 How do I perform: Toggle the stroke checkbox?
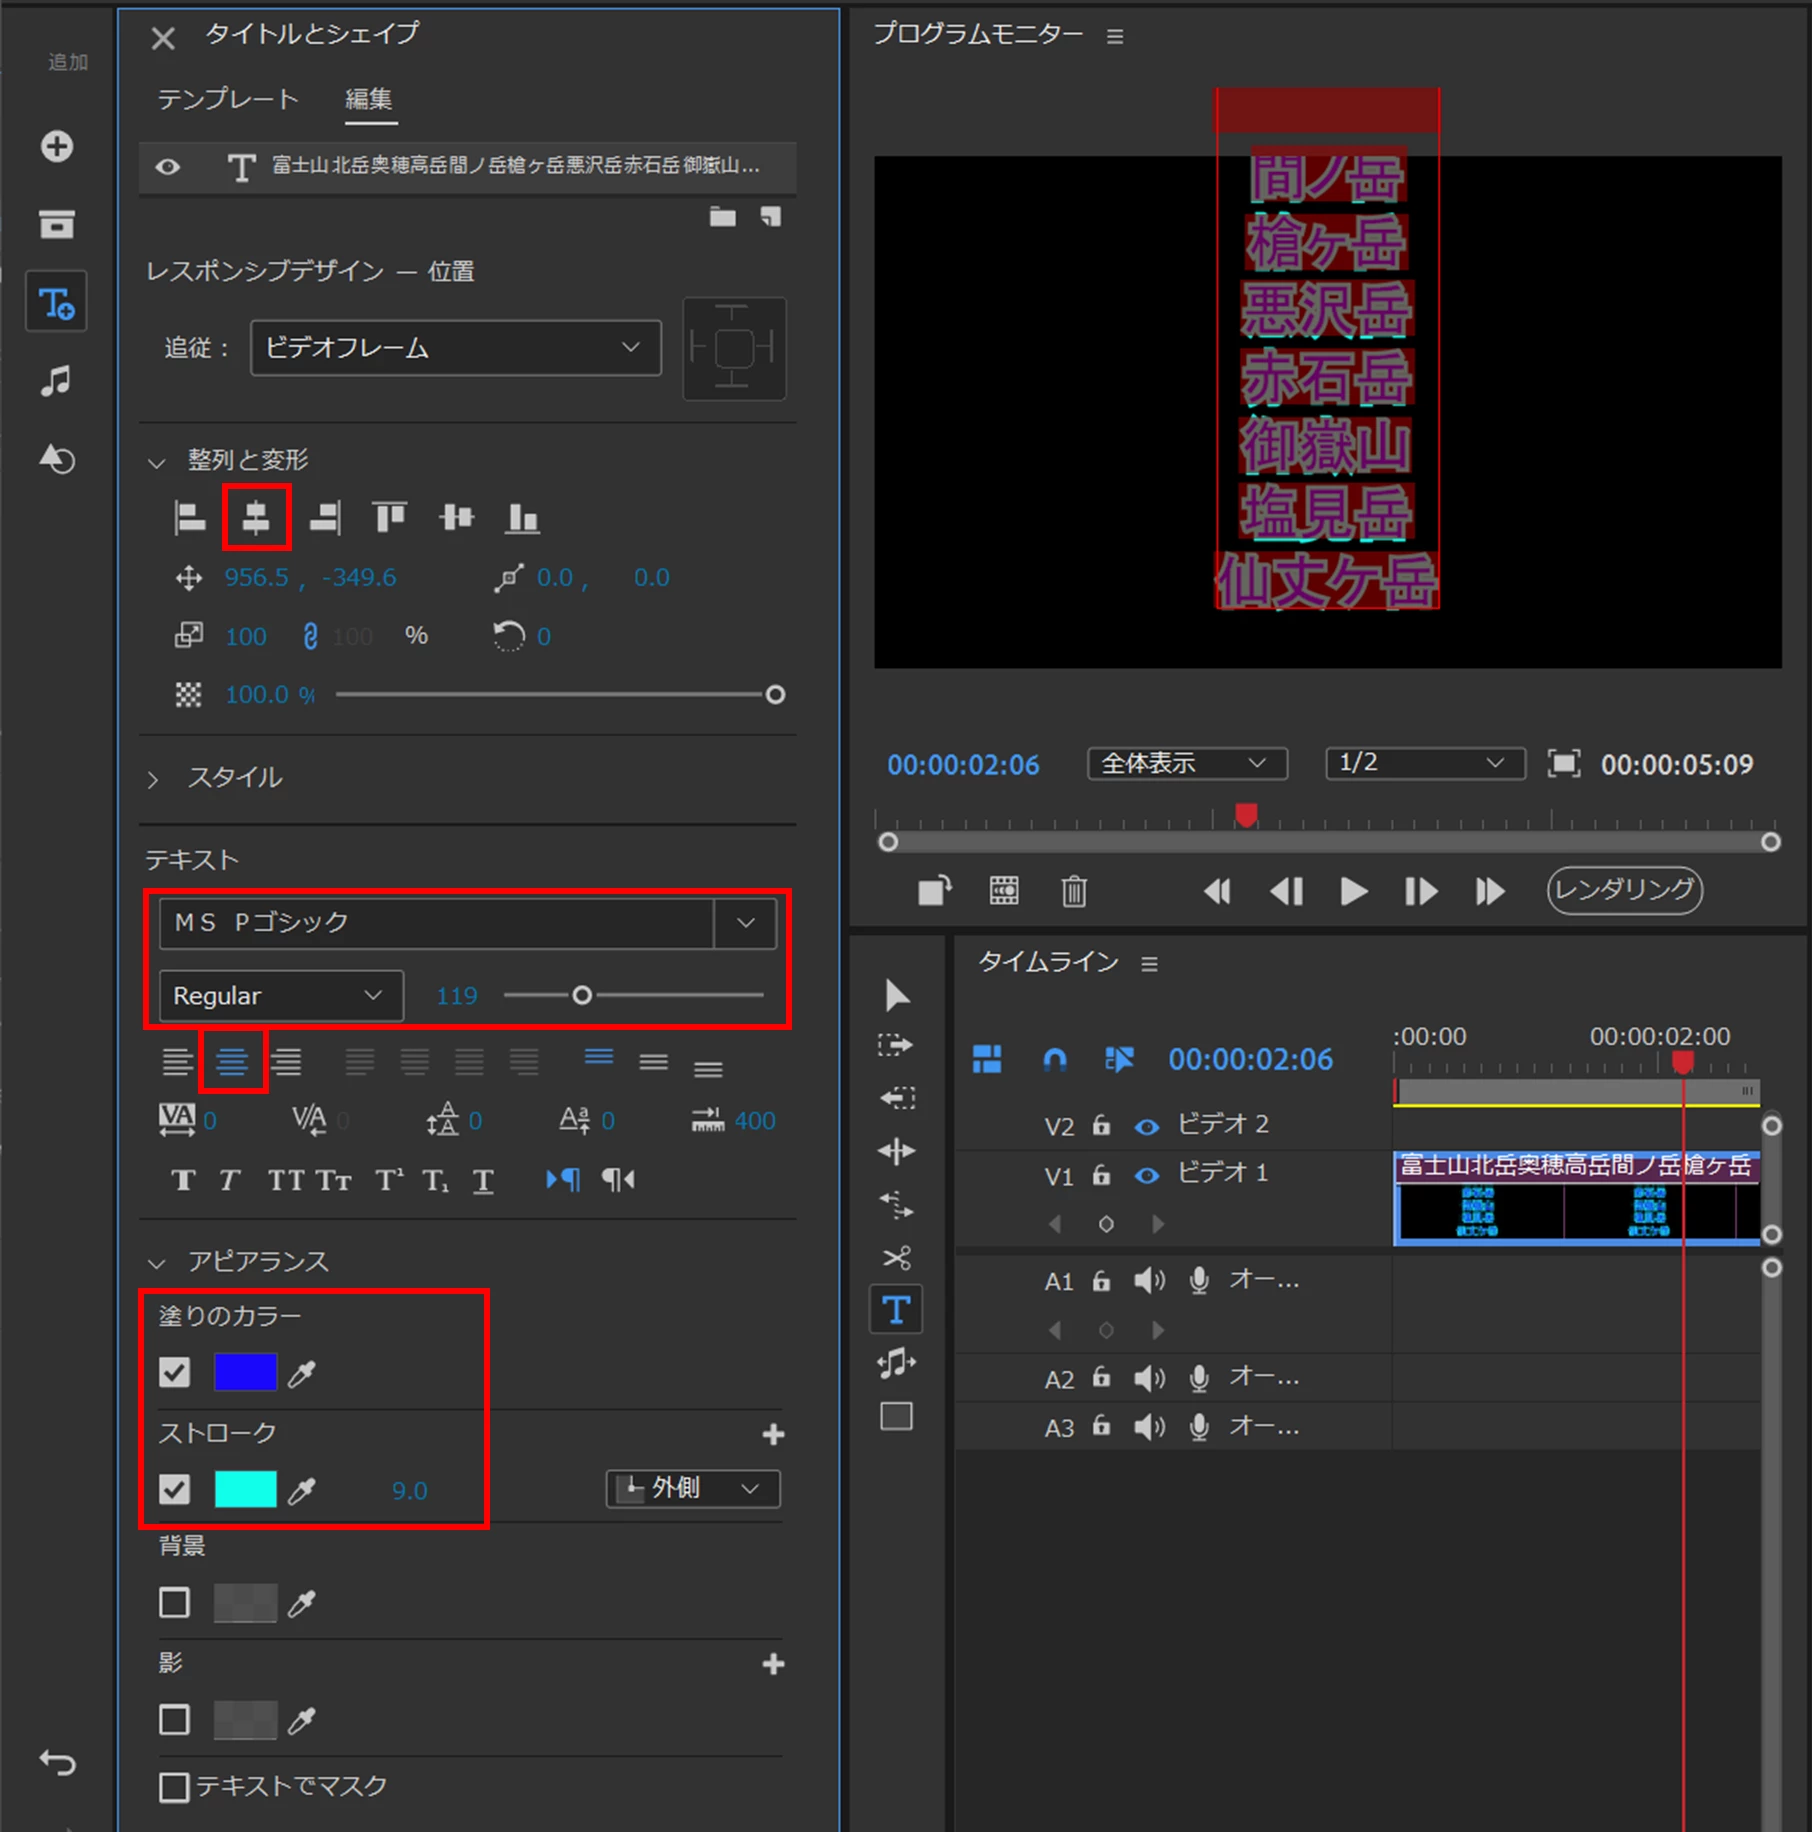click(175, 1490)
